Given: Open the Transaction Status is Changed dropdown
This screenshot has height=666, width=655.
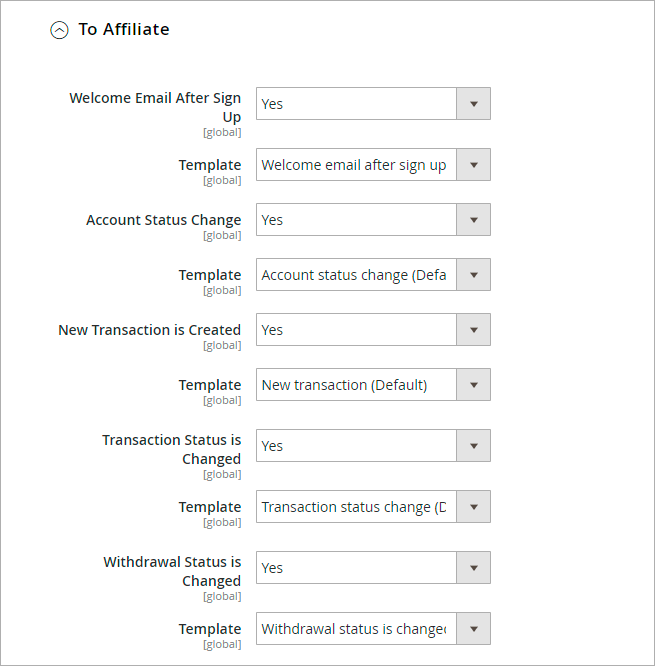Looking at the screenshot, I should pyautogui.click(x=372, y=446).
